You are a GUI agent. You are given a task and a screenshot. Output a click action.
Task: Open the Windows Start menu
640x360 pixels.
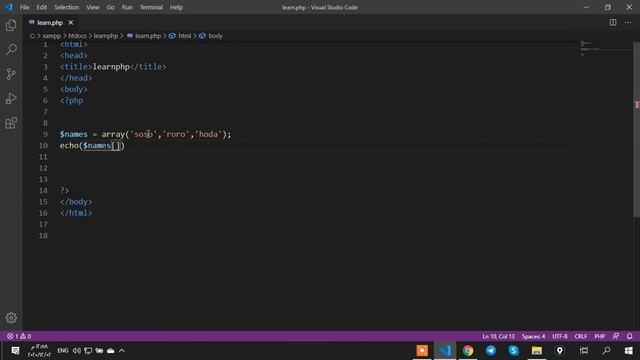629,351
